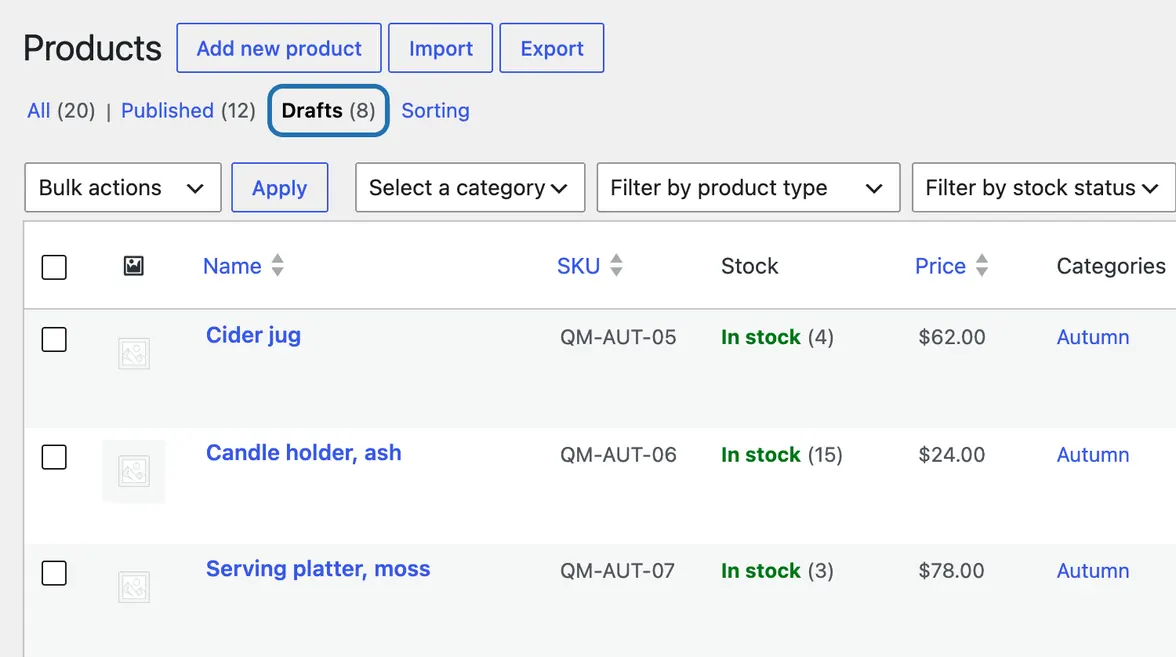Click SKU text QM-AUT-05

(618, 338)
